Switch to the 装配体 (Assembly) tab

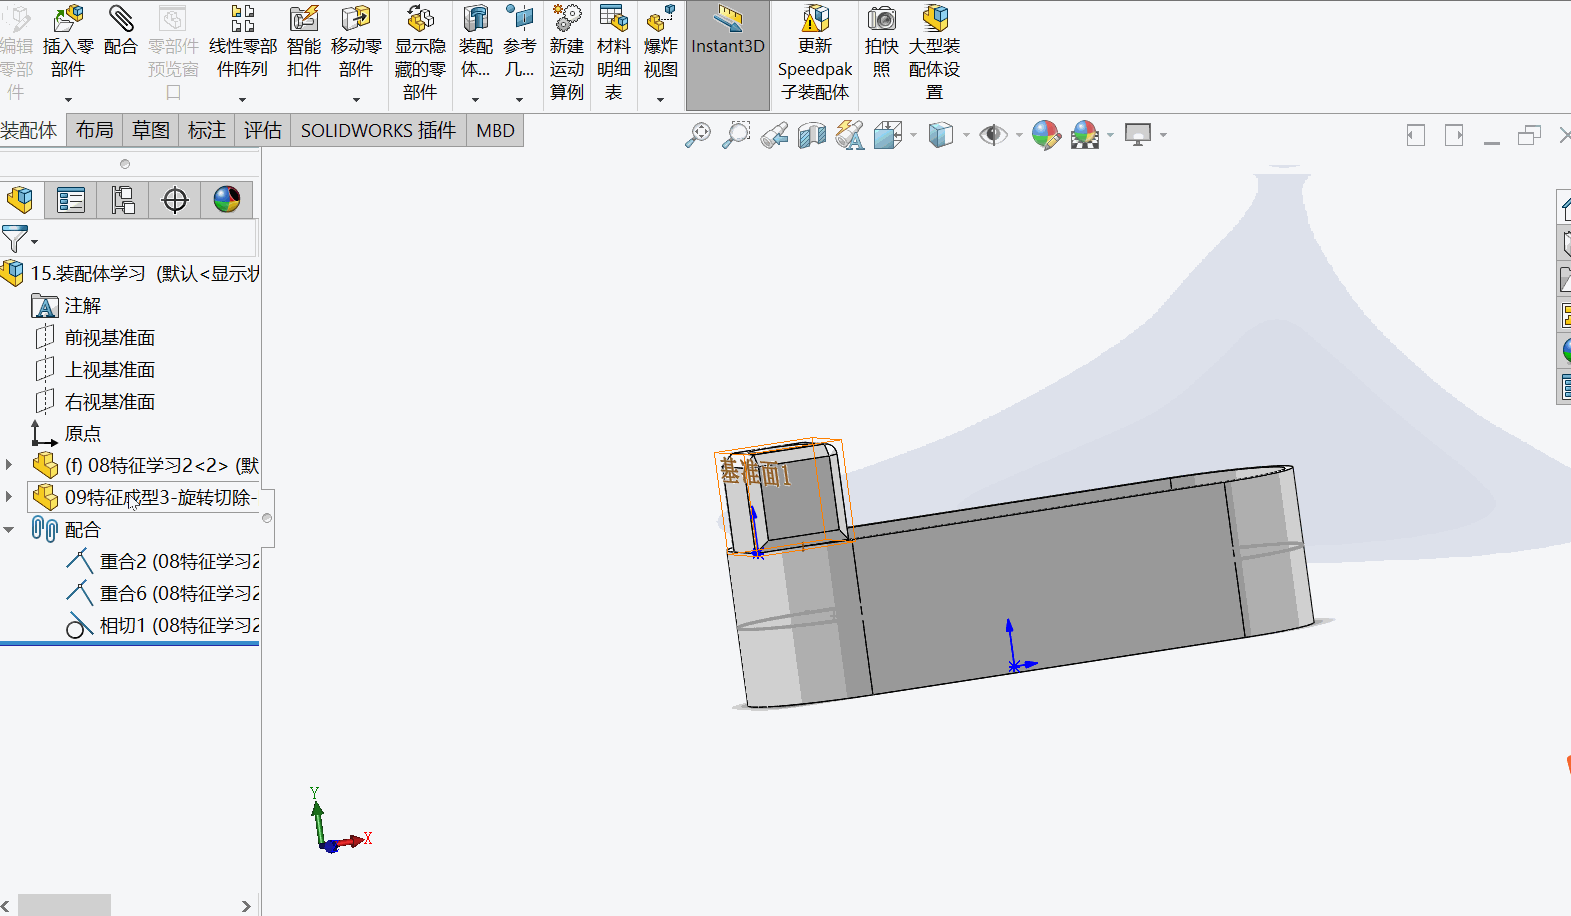click(30, 131)
